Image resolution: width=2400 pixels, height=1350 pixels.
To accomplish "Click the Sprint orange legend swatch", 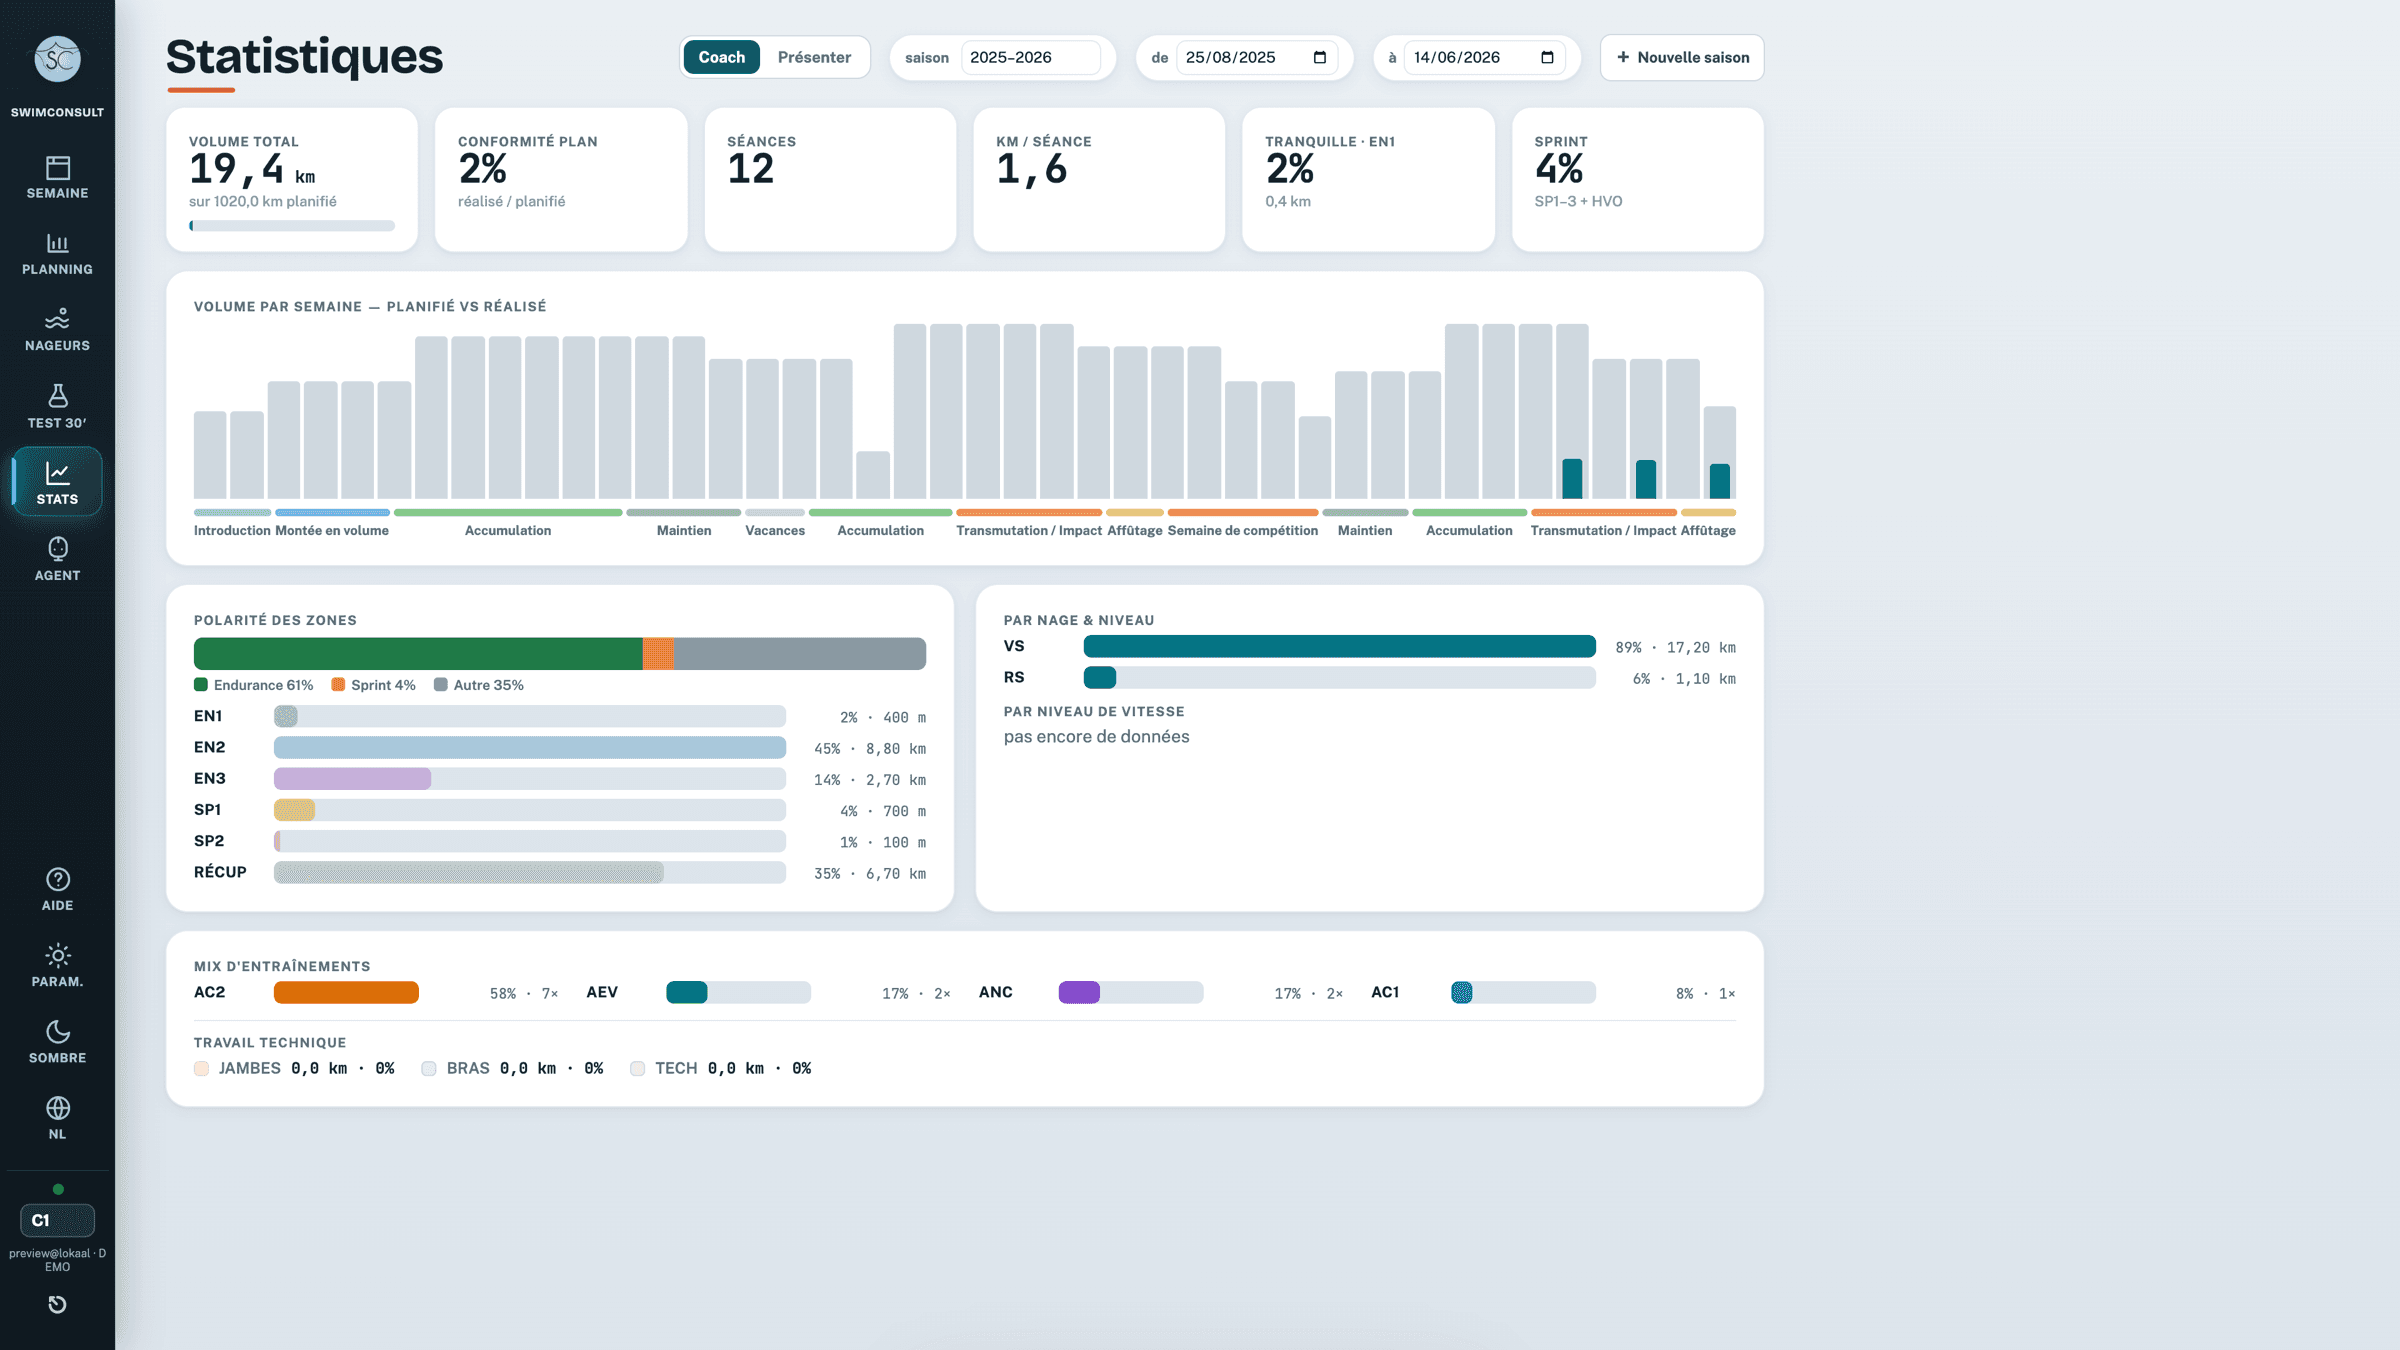I will point(338,685).
